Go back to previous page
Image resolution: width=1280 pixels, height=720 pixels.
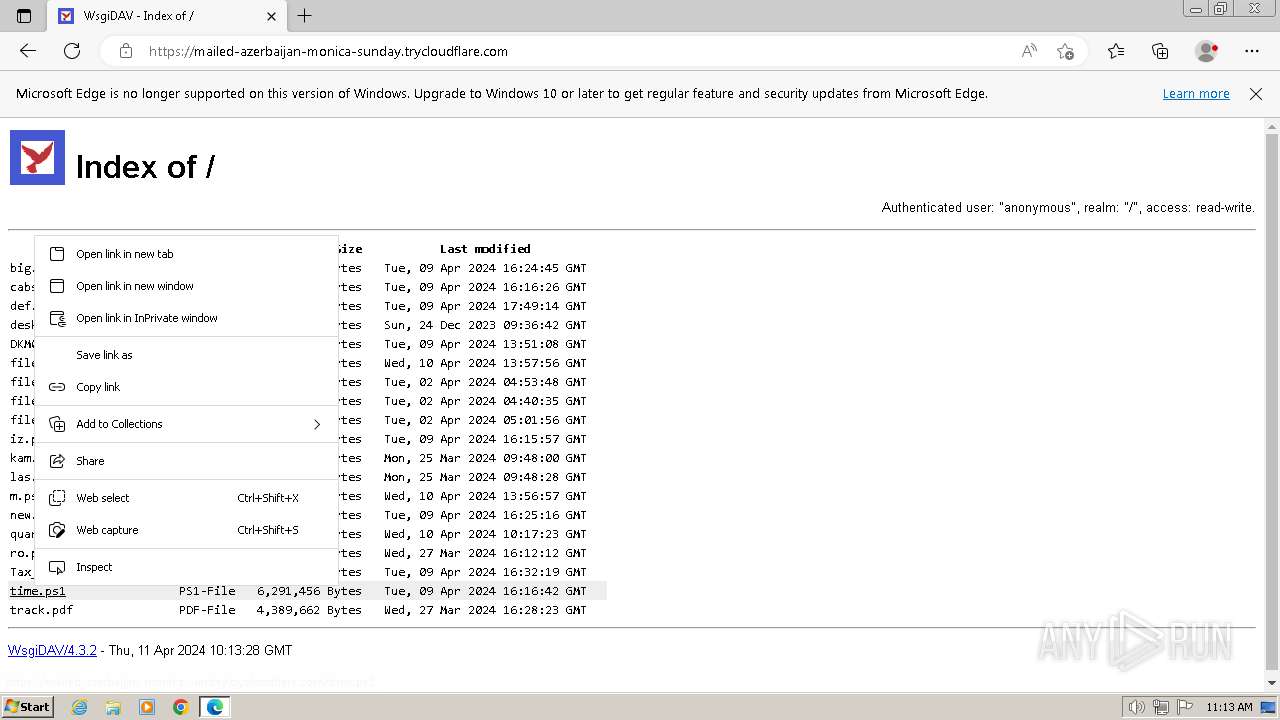28,51
